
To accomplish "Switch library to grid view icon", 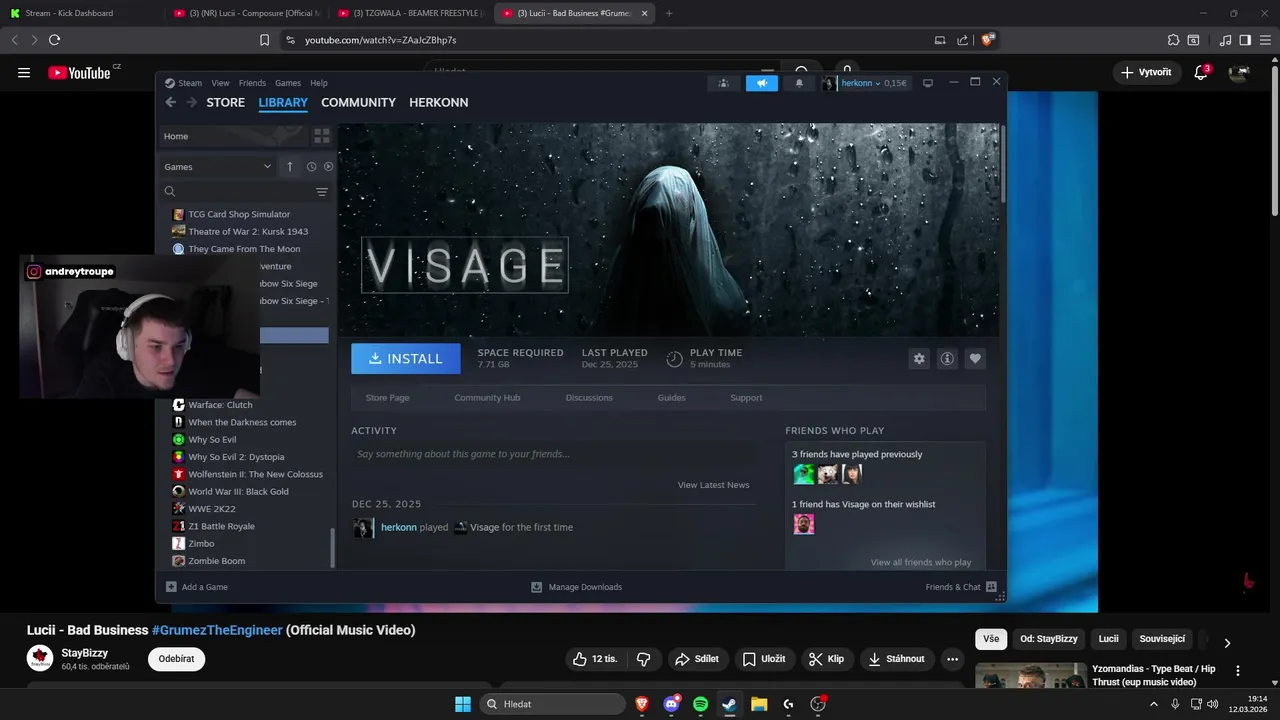I will pos(322,136).
